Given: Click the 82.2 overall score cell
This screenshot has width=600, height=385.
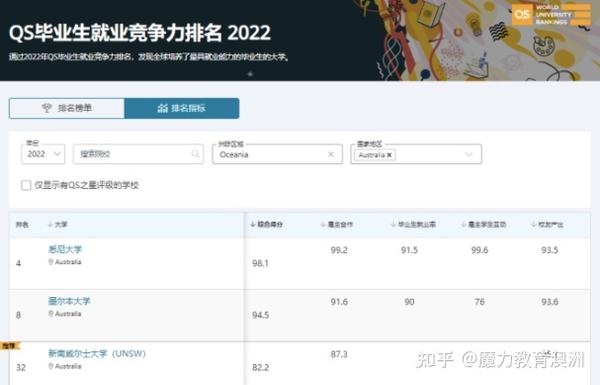Looking at the screenshot, I should pos(260,367).
